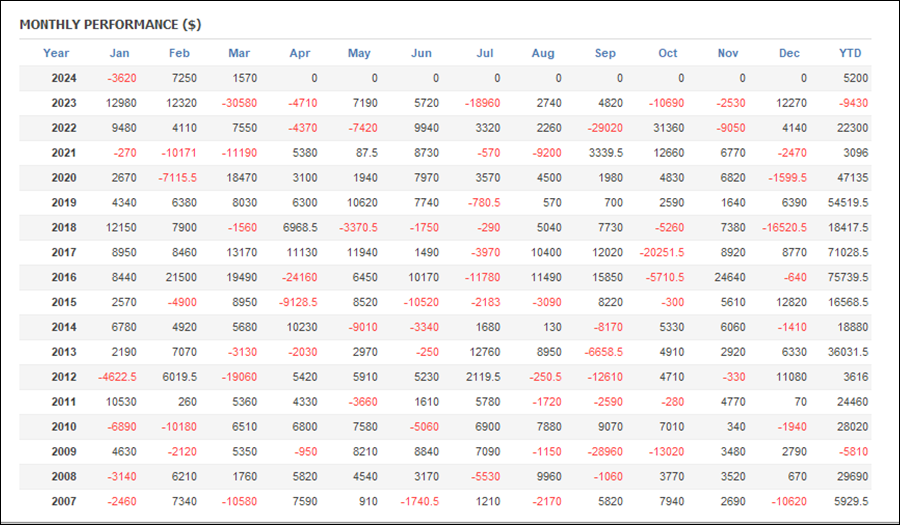The height and width of the screenshot is (525, 900).
Task: Click the Oct column header
Action: (668, 53)
